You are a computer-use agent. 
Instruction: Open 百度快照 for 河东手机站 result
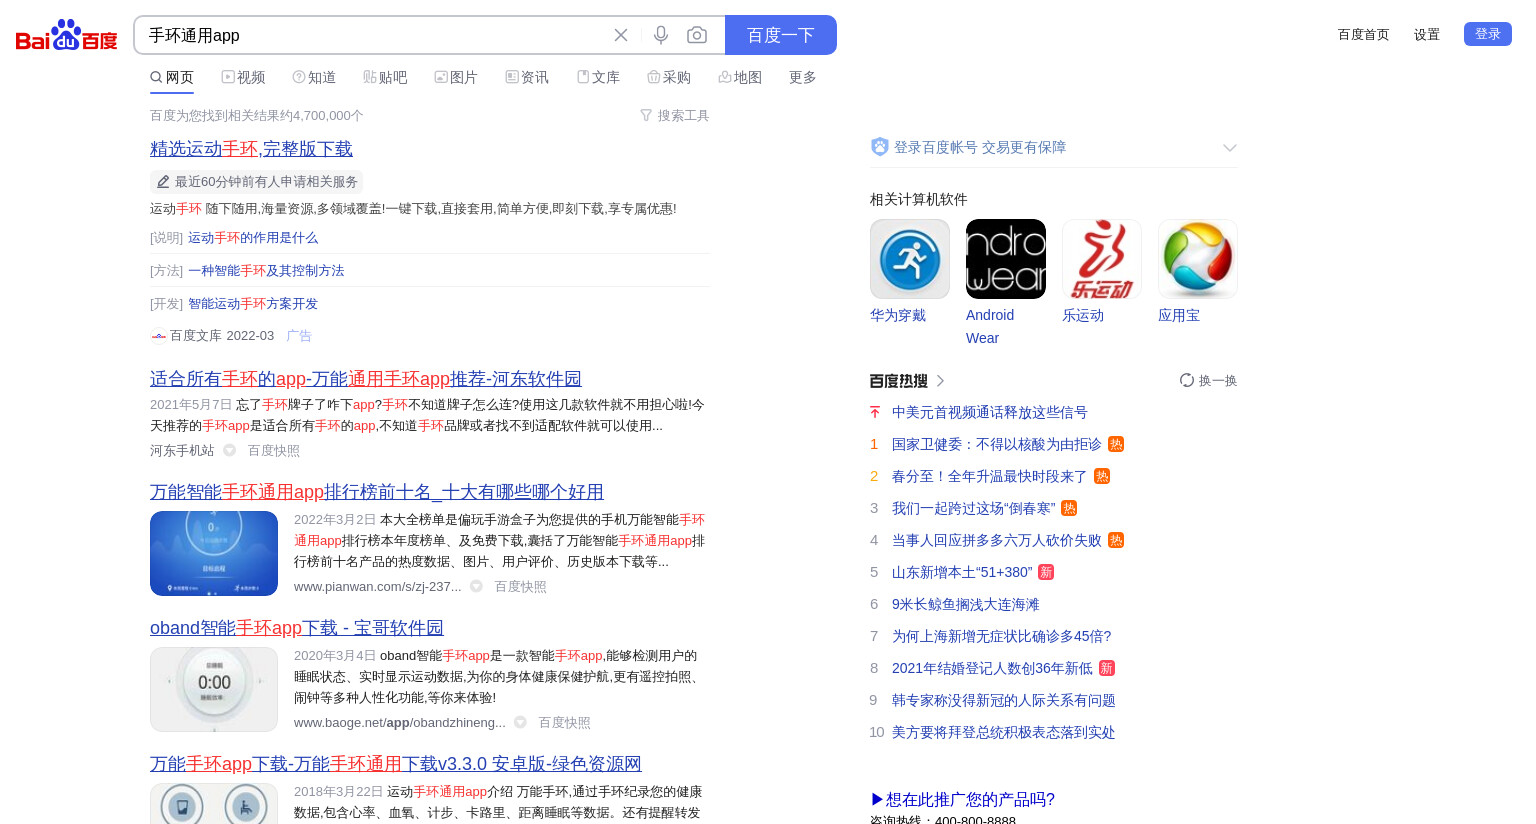(274, 451)
